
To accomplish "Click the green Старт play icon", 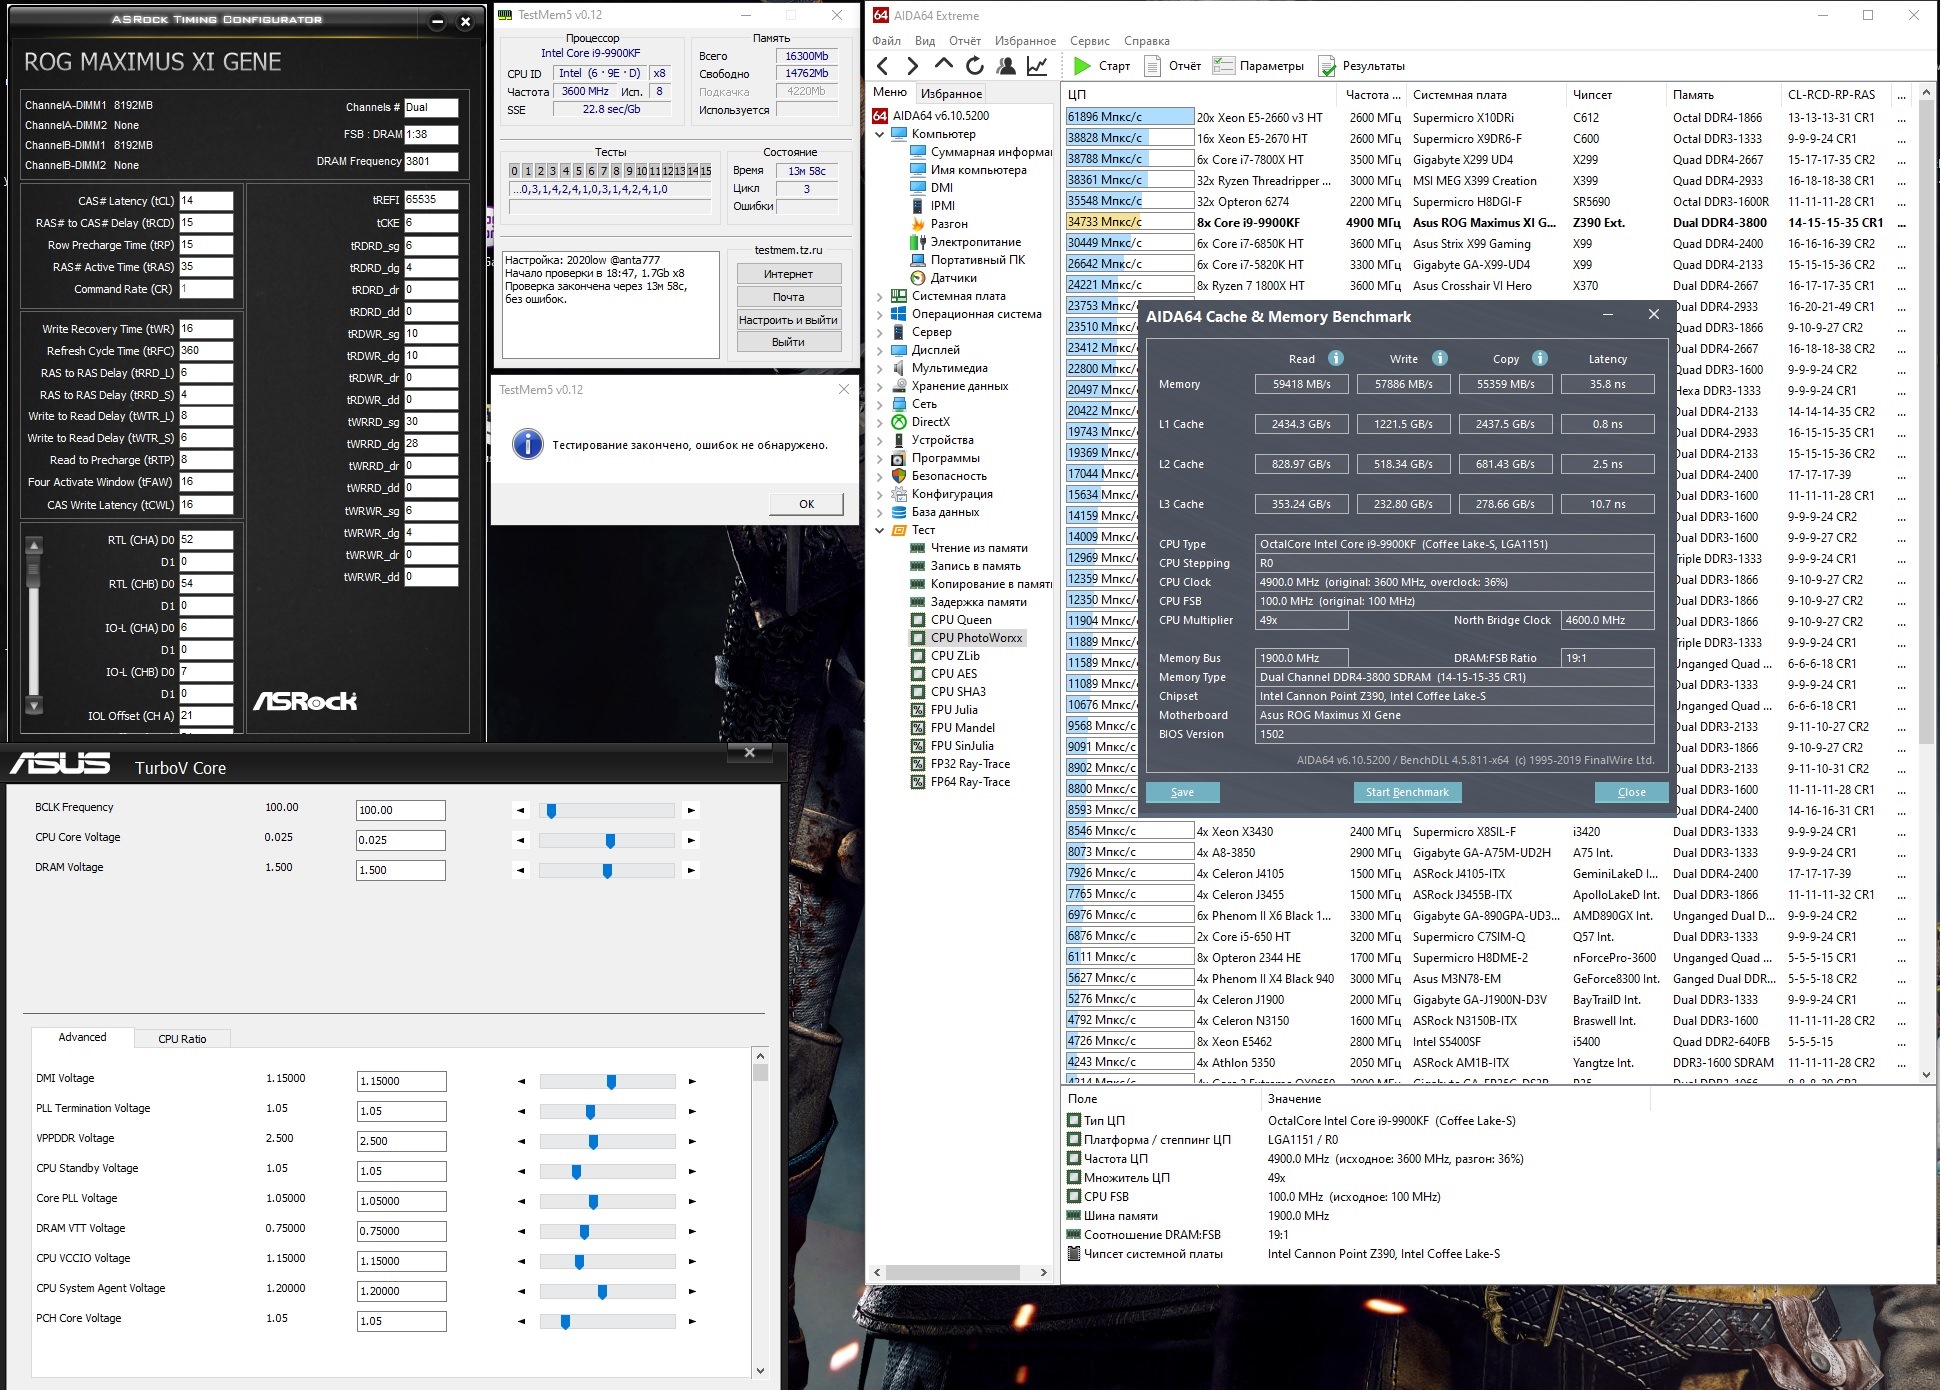I will click(x=1082, y=66).
